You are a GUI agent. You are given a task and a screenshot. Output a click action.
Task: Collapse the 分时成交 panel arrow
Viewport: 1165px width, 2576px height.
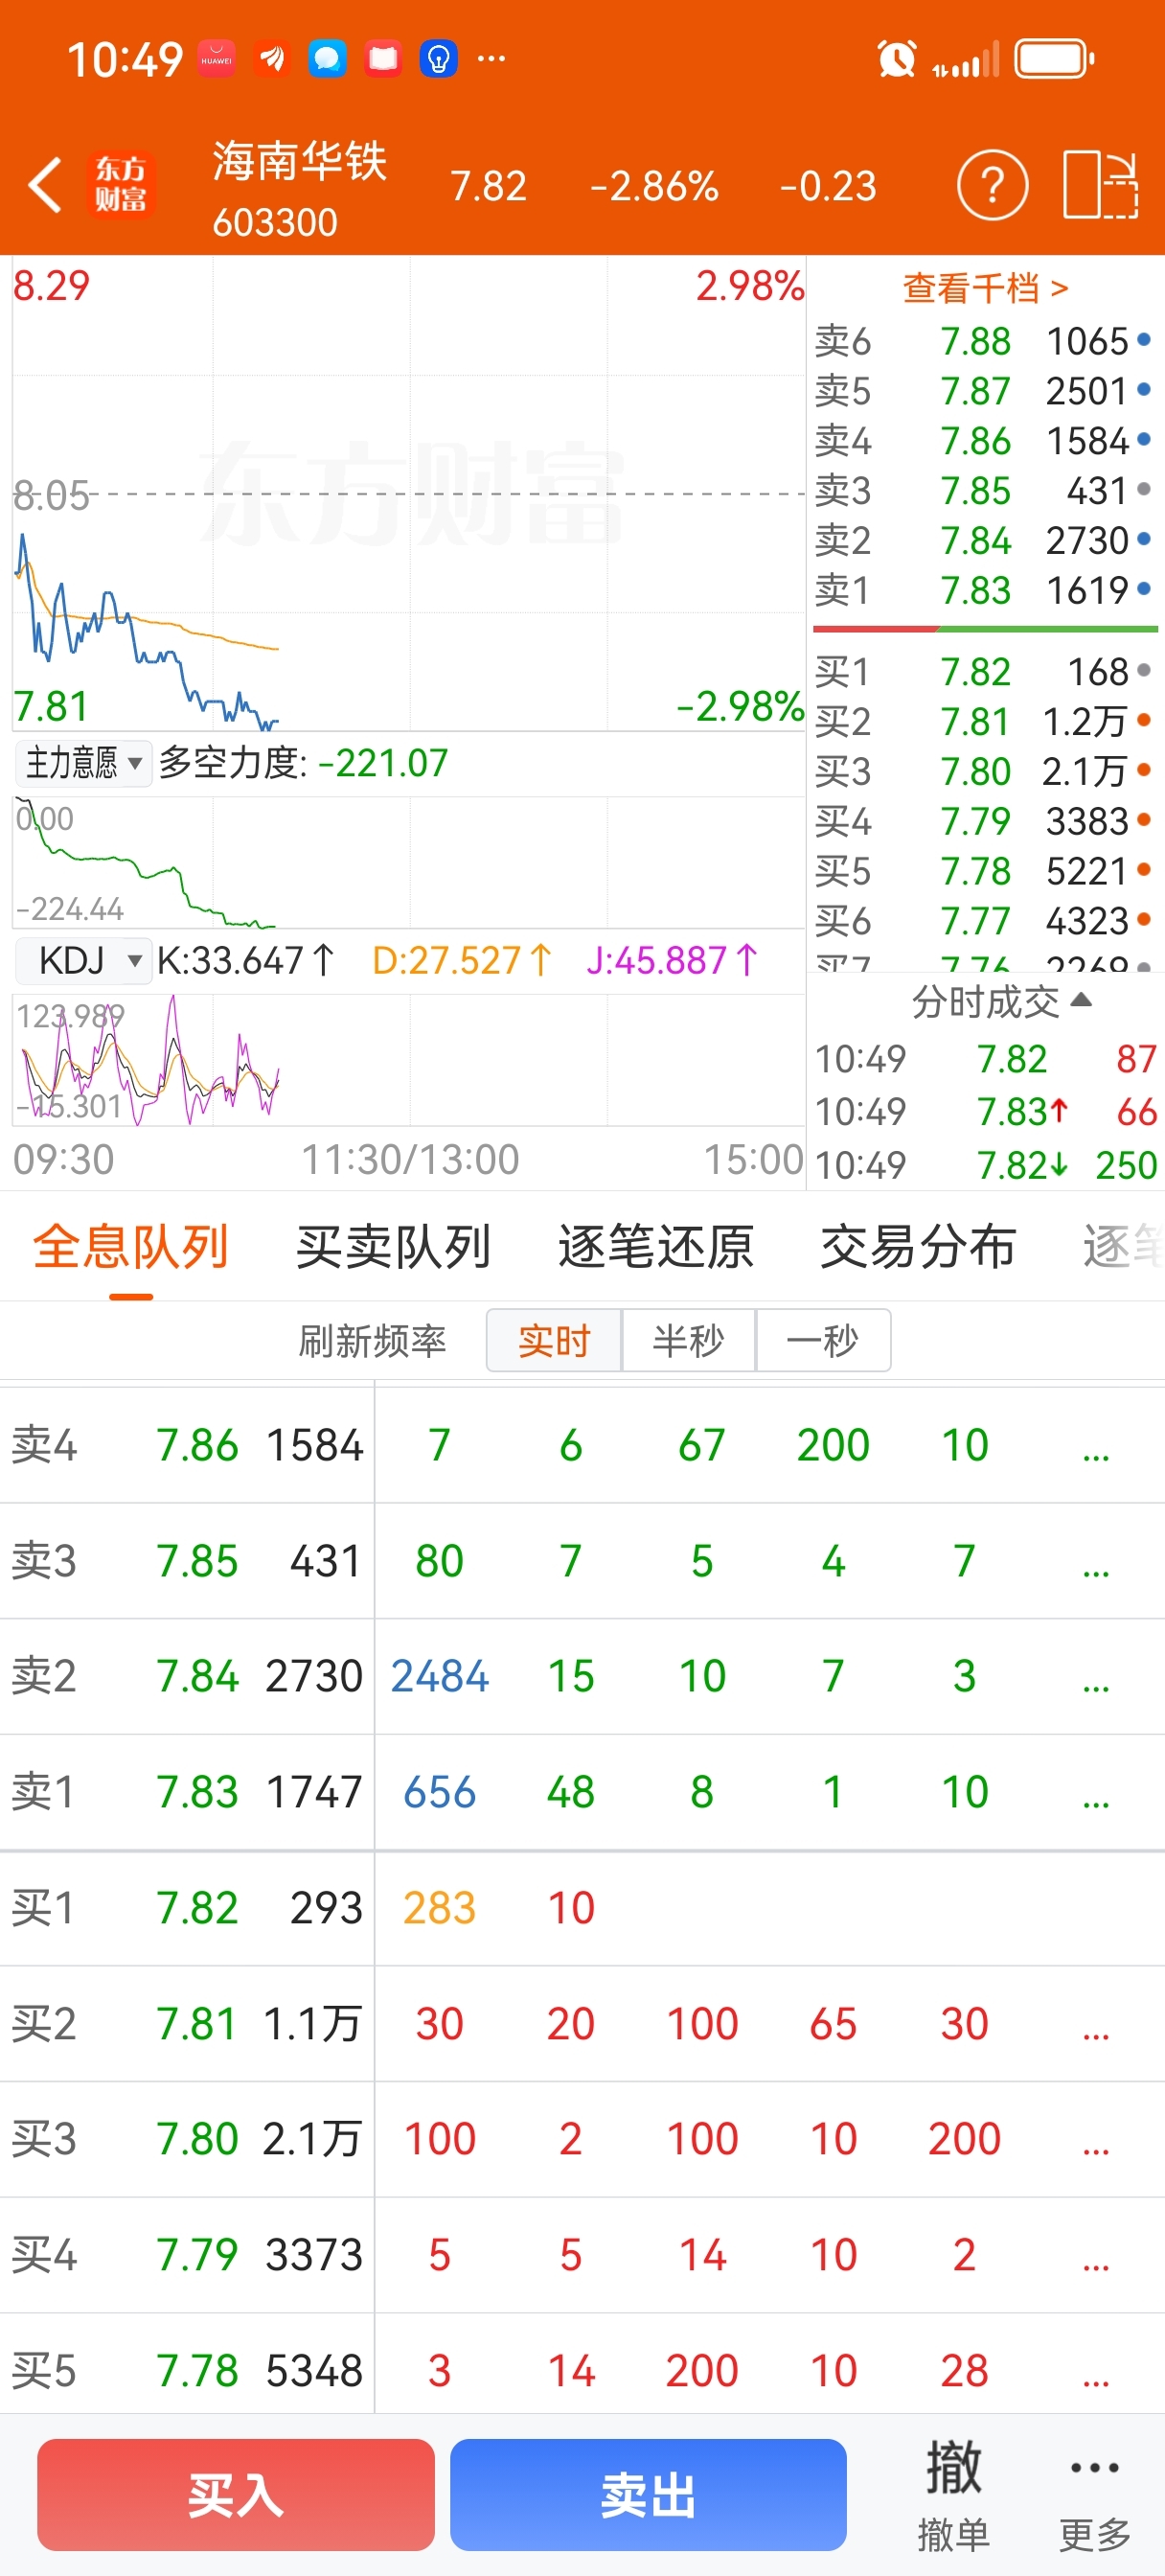coord(1081,999)
